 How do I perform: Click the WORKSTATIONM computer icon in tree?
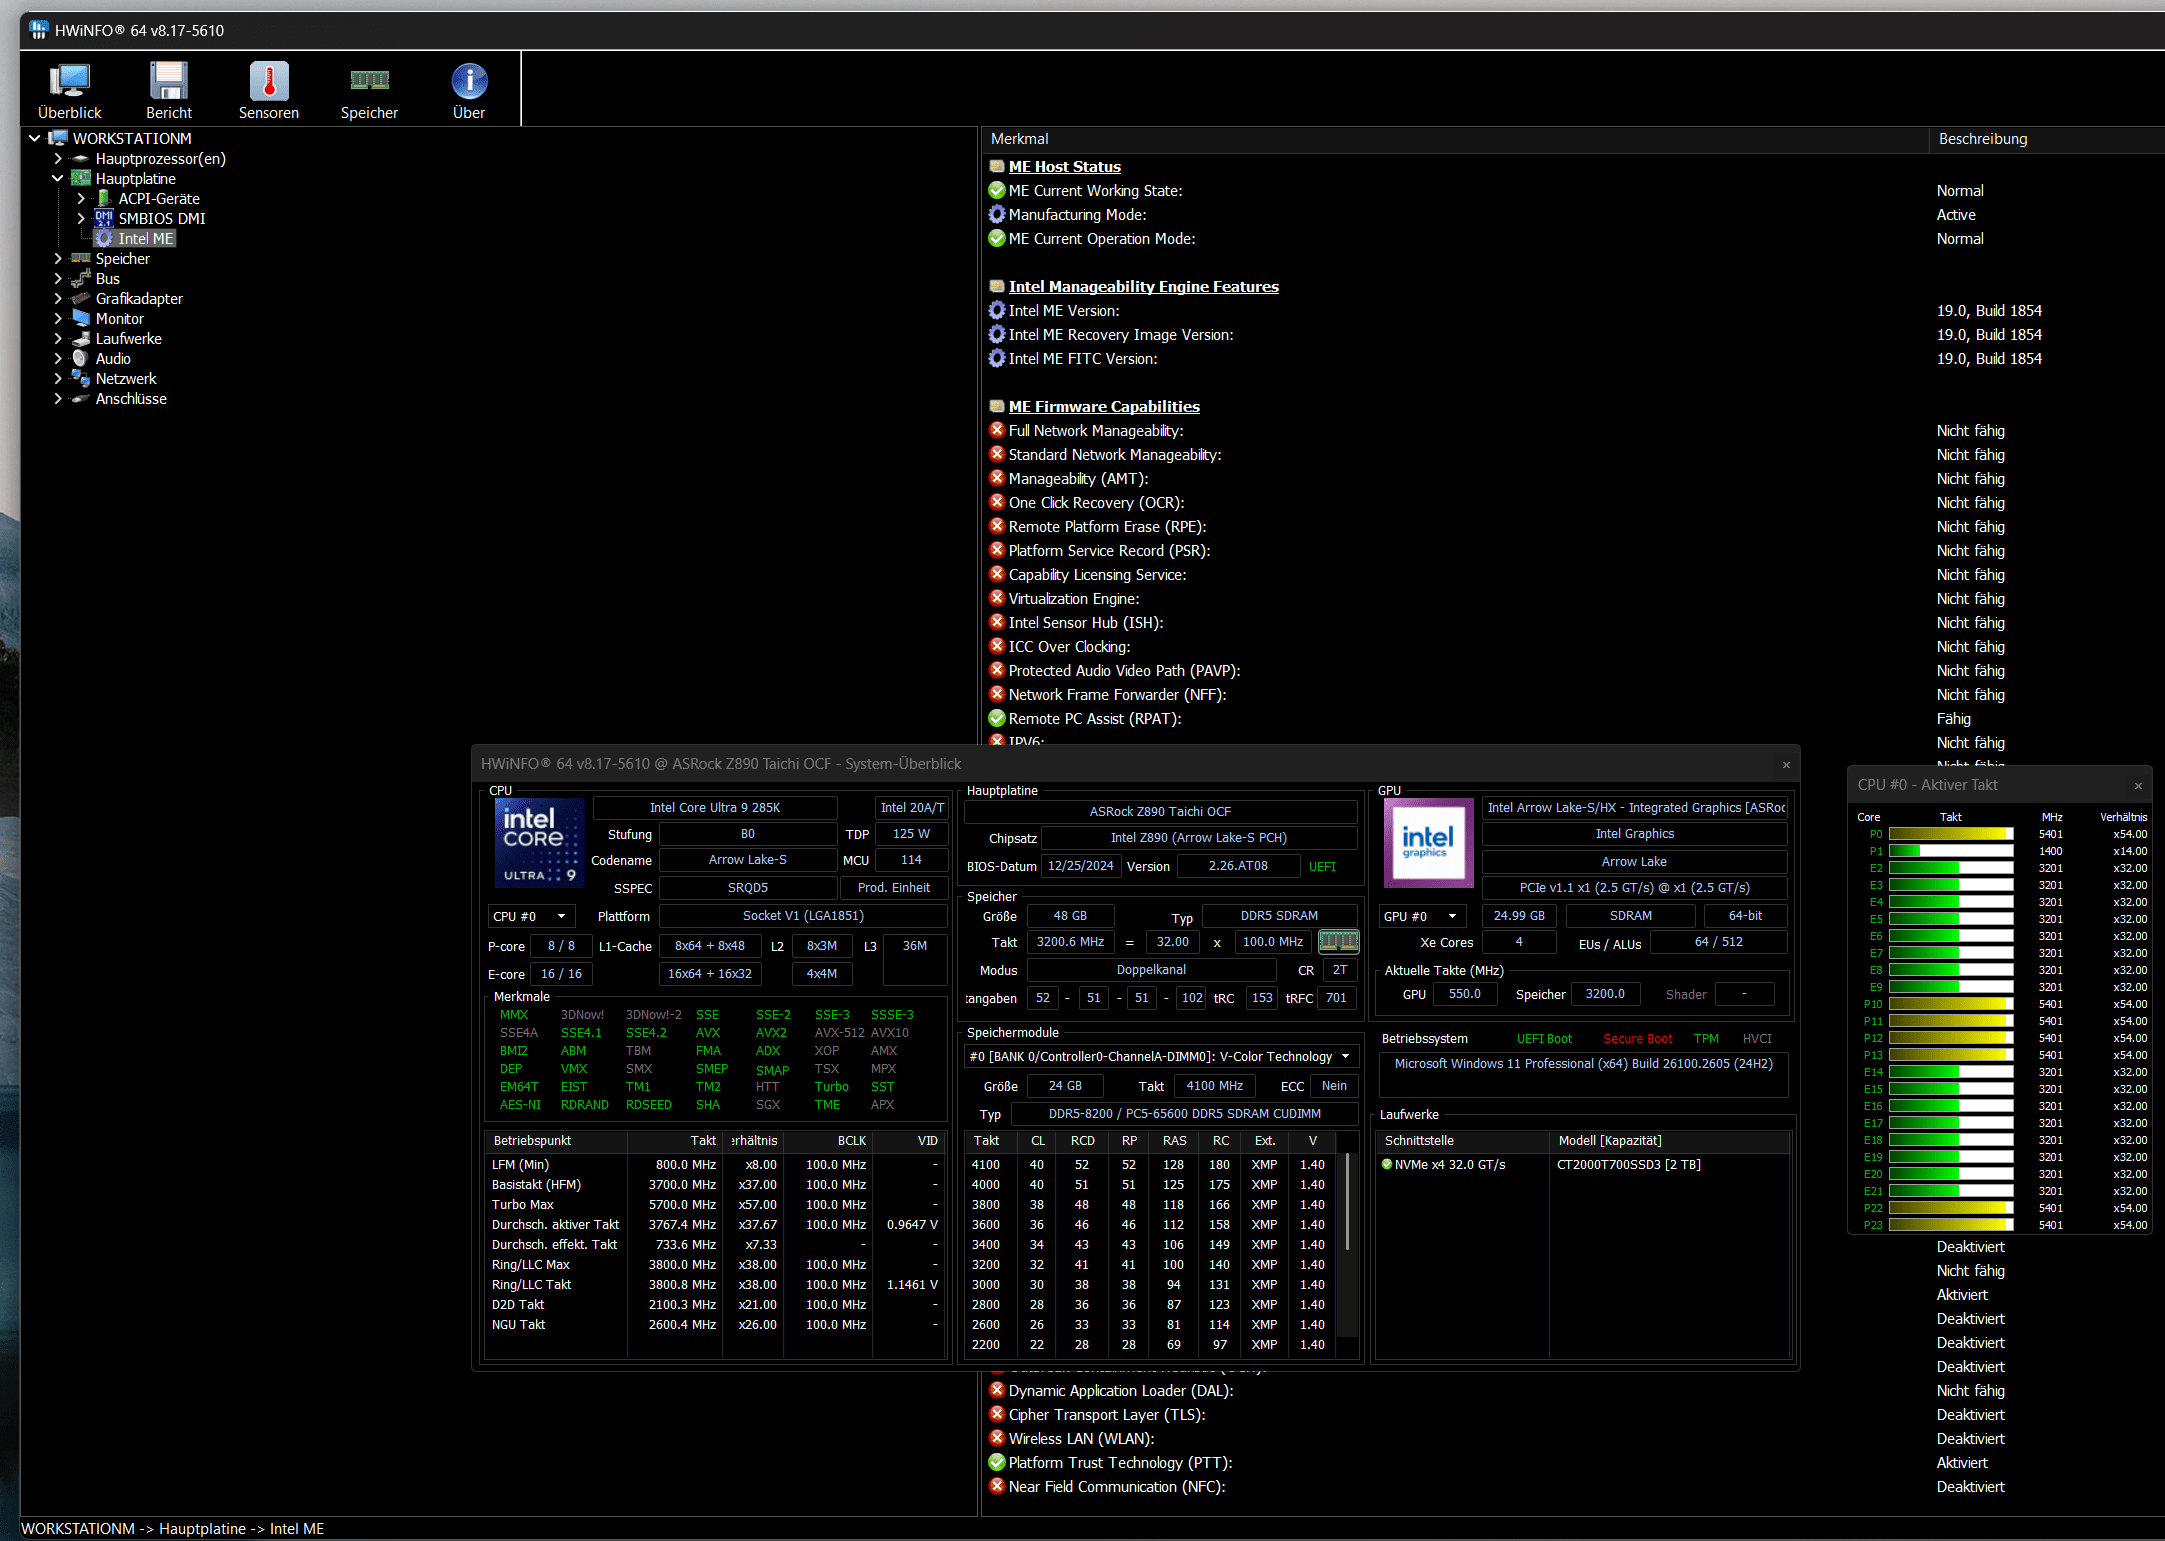coord(58,138)
